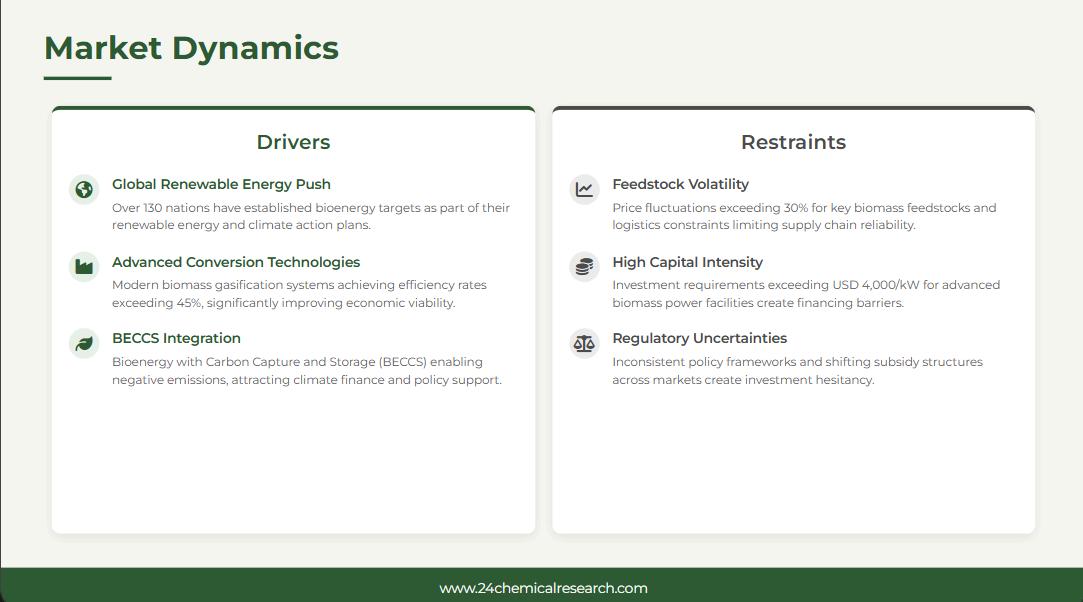Select the High Capital Intensity heading
Viewport: 1083px width, 602px height.
point(687,262)
